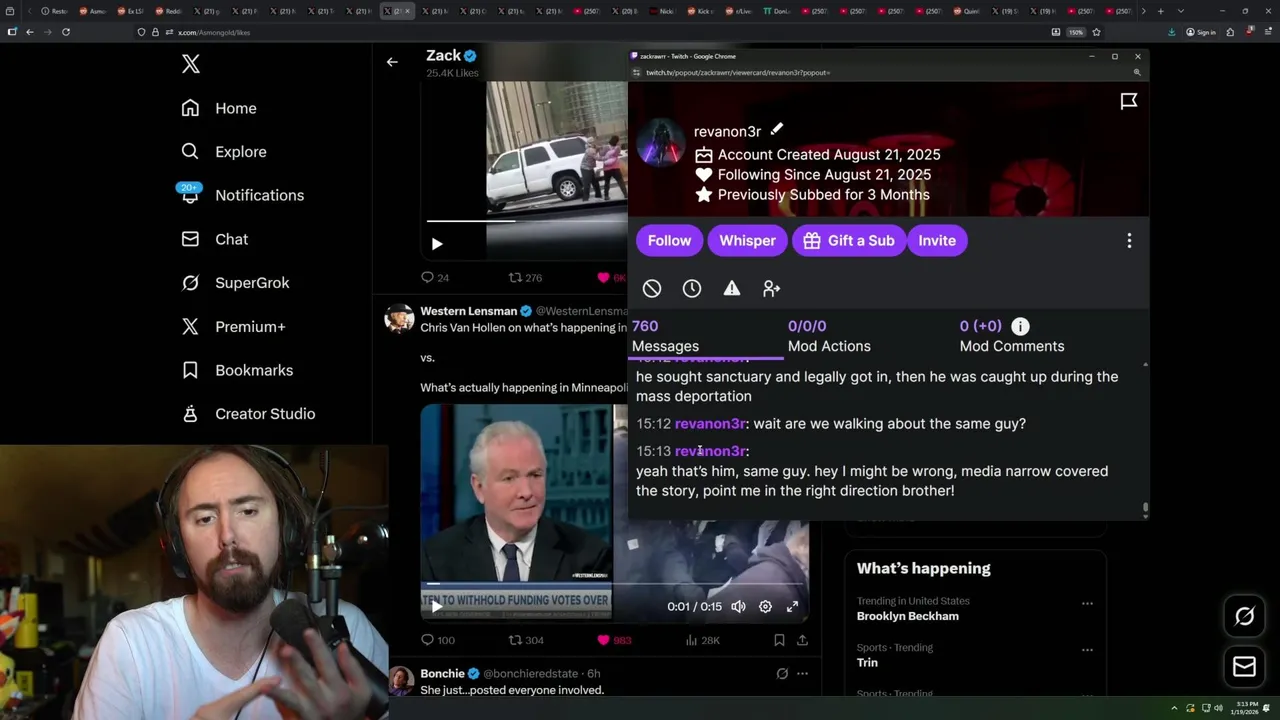Image resolution: width=1280 pixels, height=720 pixels.
Task: Open the floating Messages envelope button
Action: click(1244, 667)
